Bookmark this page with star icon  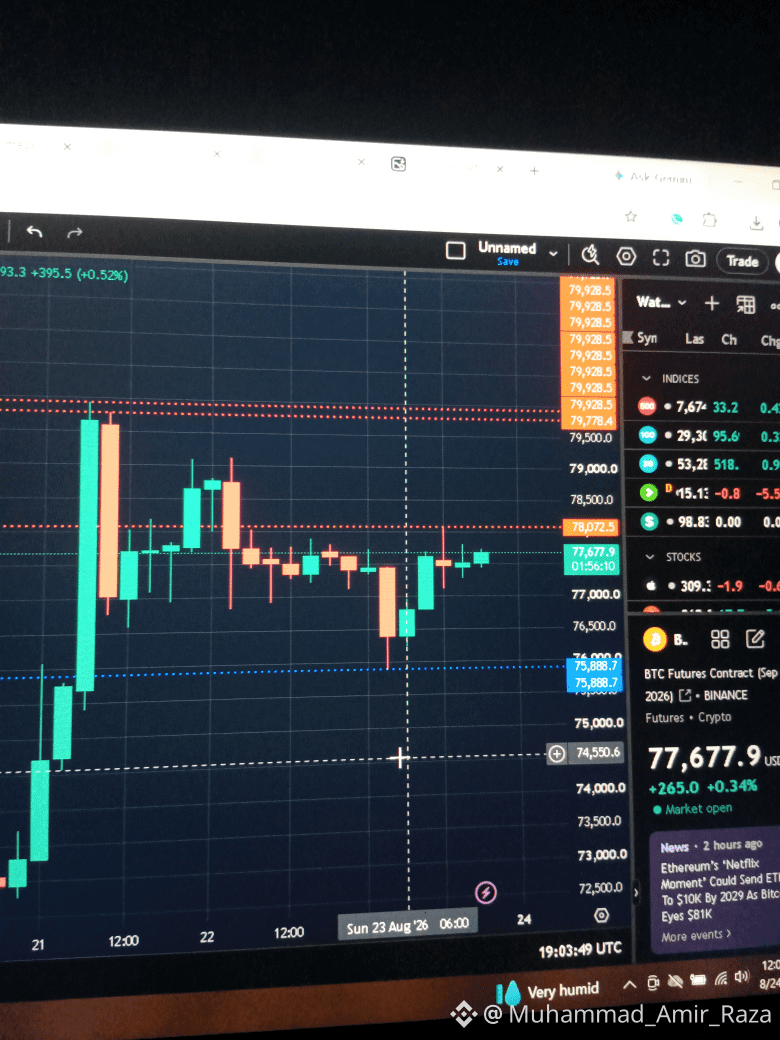pos(631,216)
